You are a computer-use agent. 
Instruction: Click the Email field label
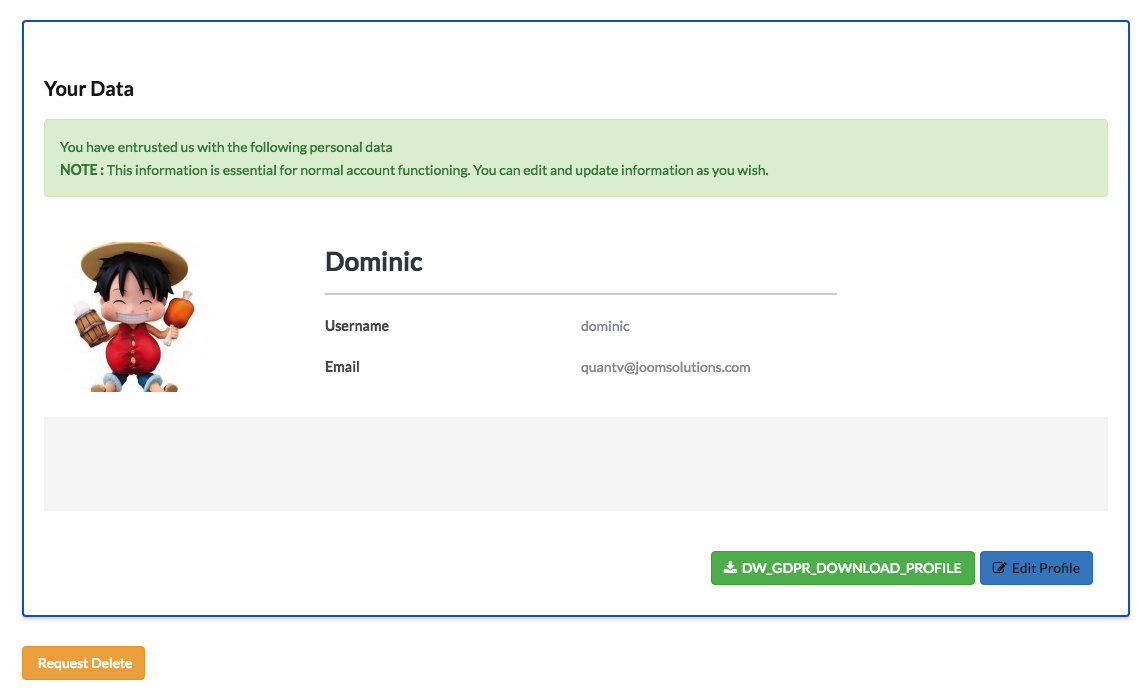(x=342, y=366)
